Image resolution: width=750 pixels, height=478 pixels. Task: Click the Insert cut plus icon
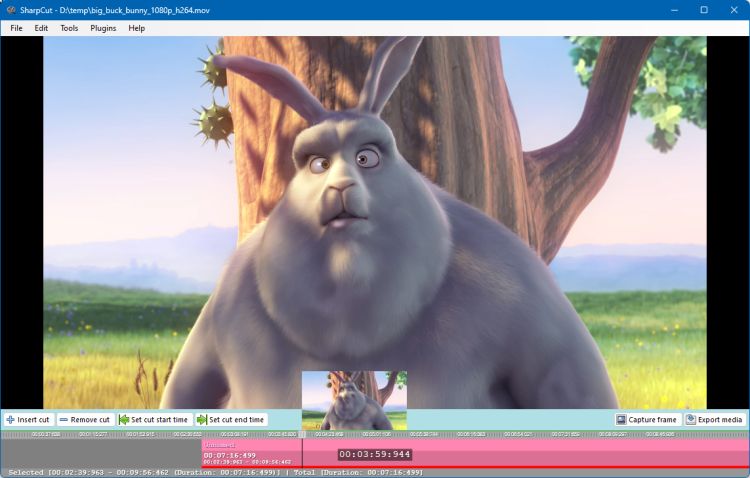tap(11, 420)
